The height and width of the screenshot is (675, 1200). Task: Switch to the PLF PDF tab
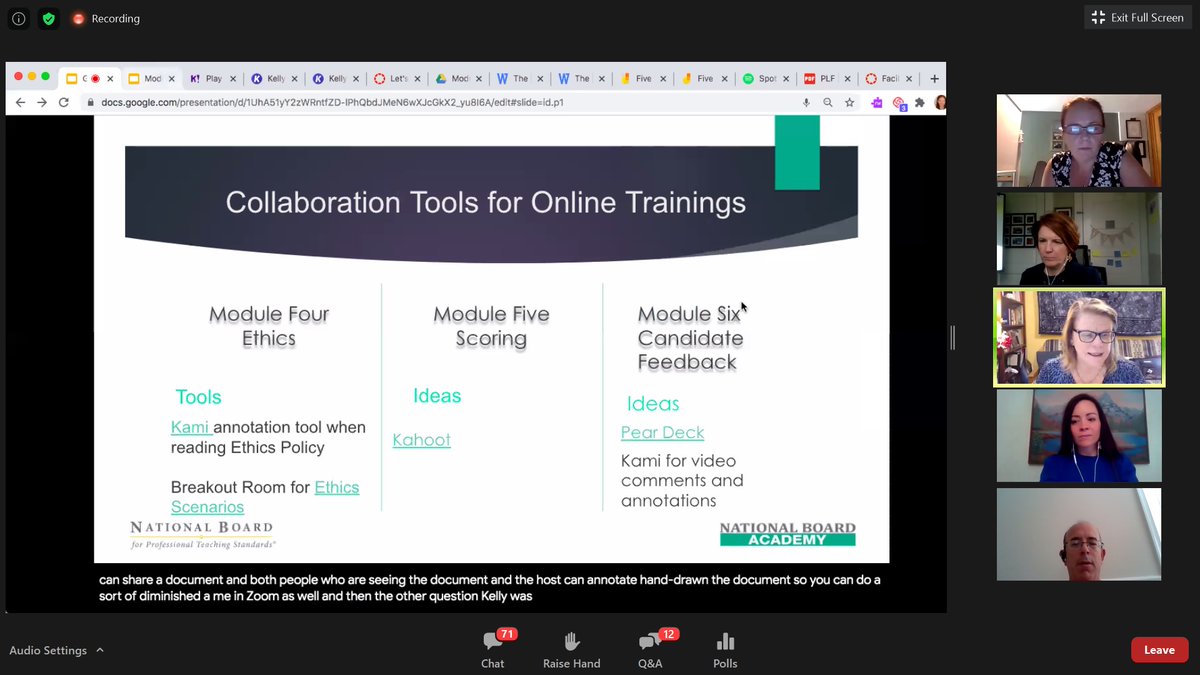(826, 78)
